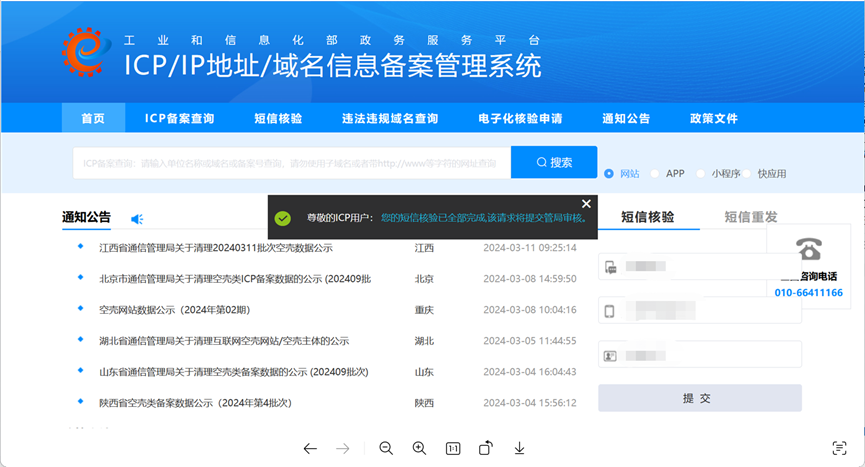Open 江西省通信管理局 20240311 notice
Screen dimensions: 865x467
pos(216,248)
